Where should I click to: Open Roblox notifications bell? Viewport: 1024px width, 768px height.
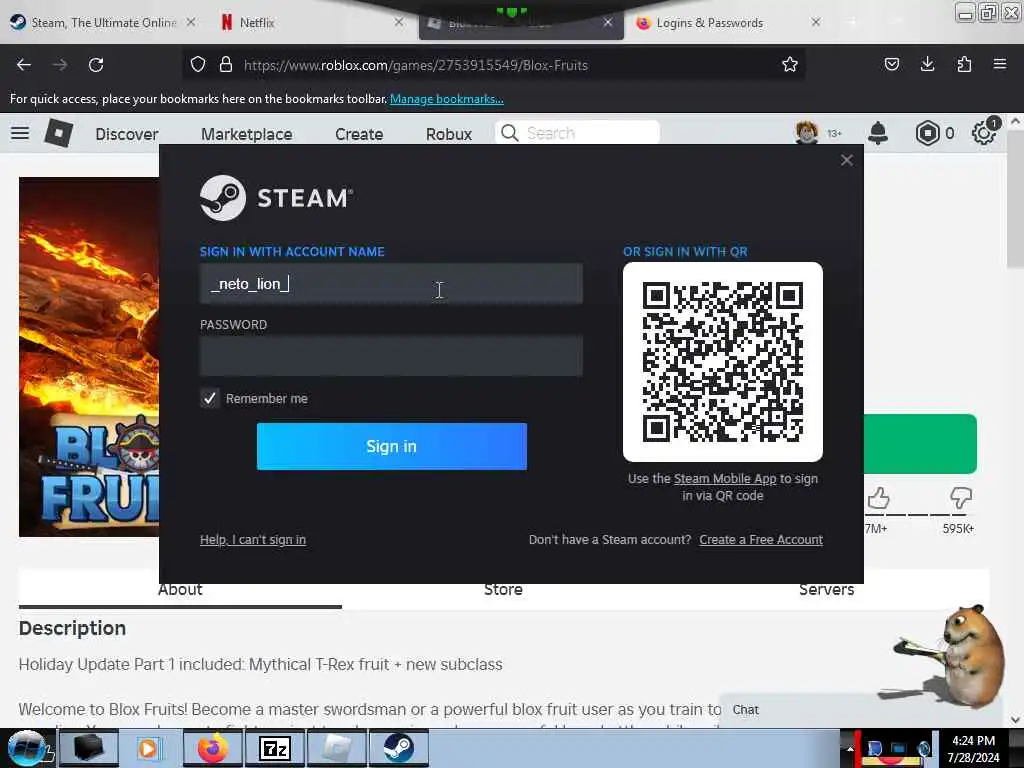878,133
